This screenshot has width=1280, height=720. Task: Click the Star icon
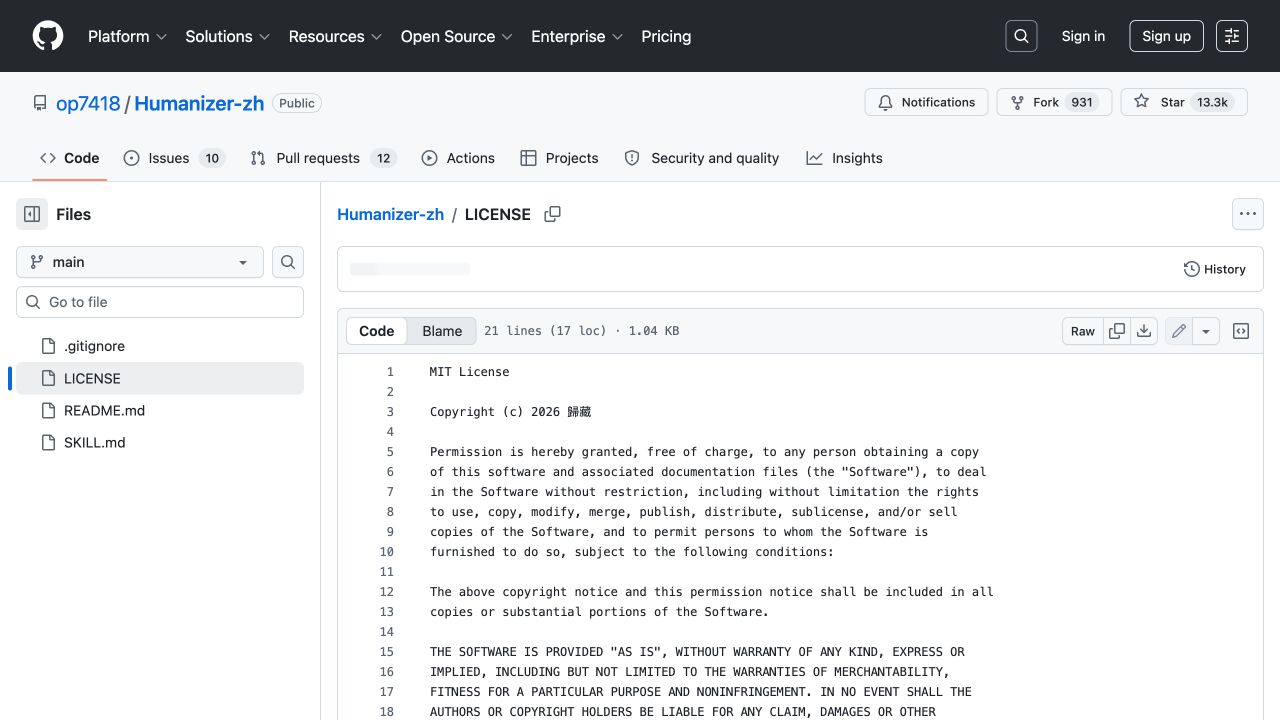pyautogui.click(x=1141, y=102)
